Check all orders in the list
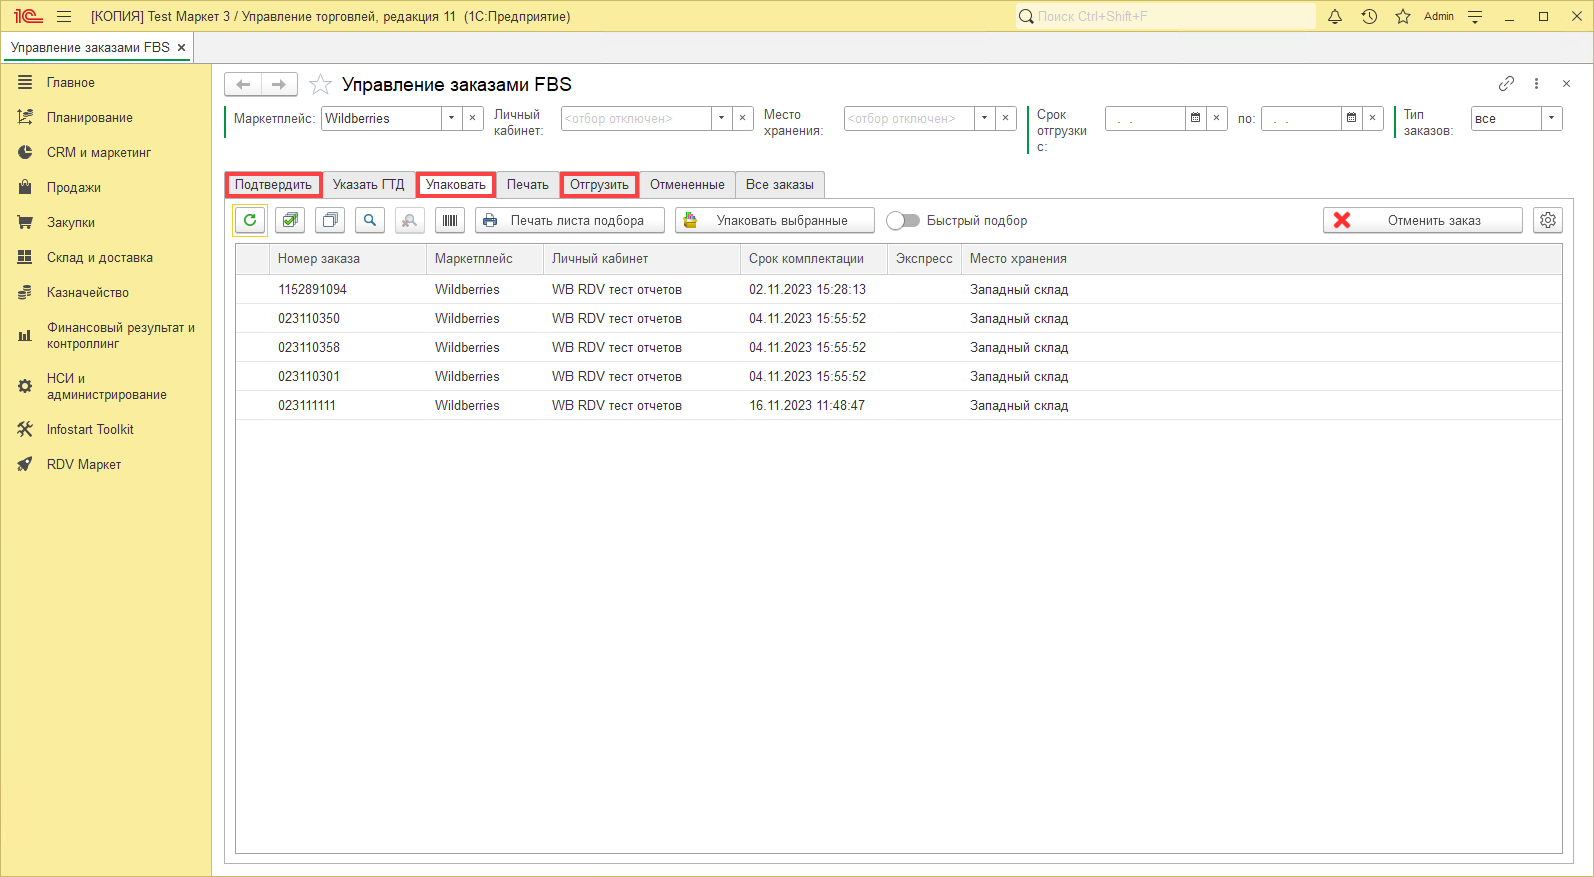1594x877 pixels. (x=290, y=220)
